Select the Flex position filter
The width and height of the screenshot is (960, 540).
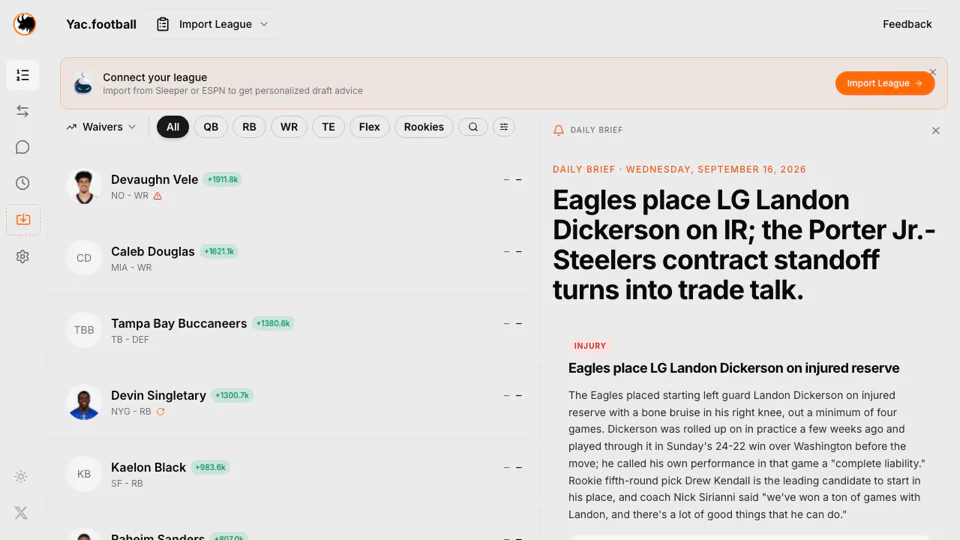369,127
